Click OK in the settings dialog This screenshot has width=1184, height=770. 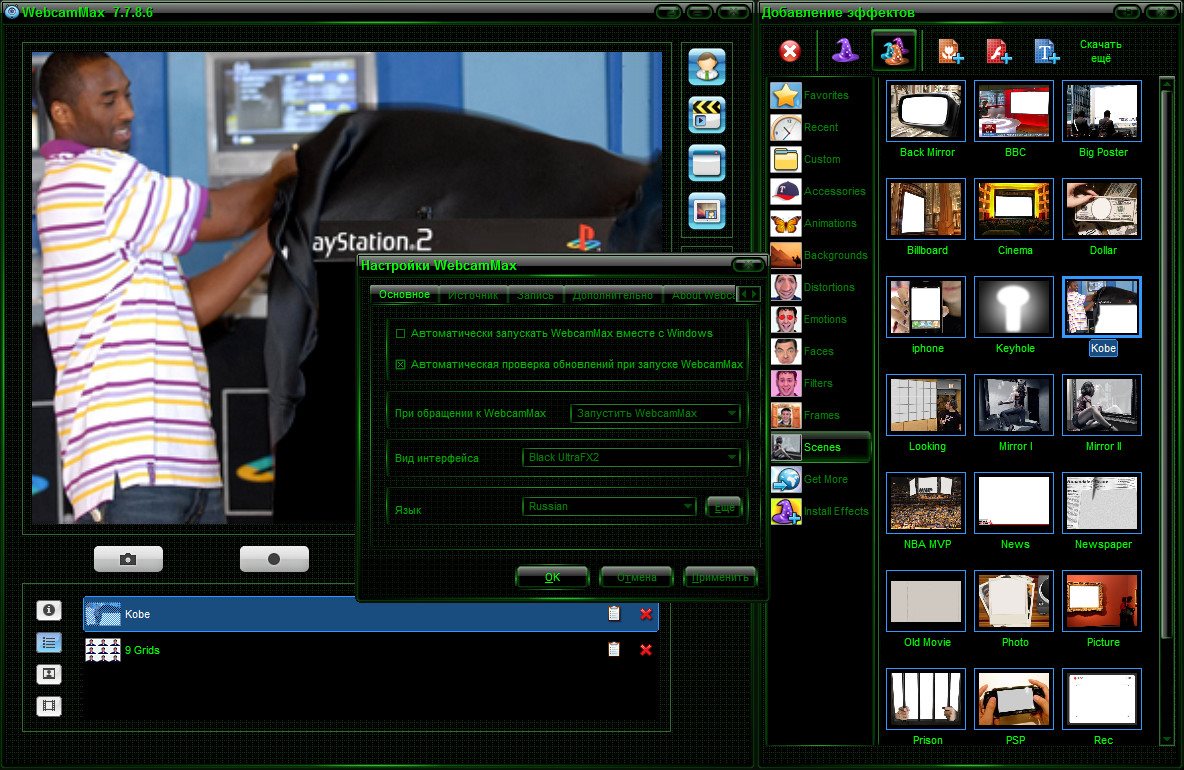[x=553, y=577]
